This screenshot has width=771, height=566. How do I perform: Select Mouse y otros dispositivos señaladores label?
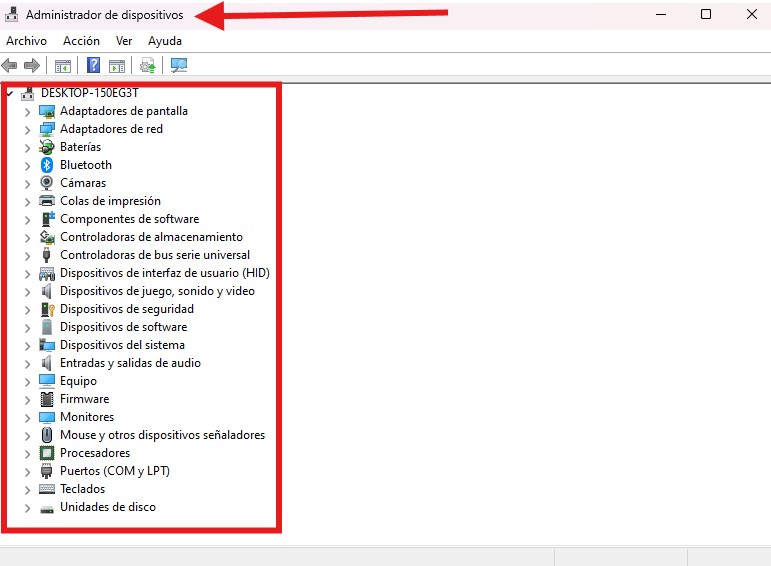click(x=162, y=435)
